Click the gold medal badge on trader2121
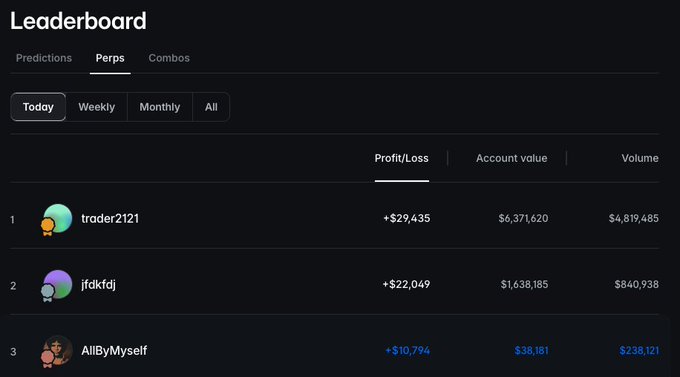The width and height of the screenshot is (680, 377). [48, 227]
